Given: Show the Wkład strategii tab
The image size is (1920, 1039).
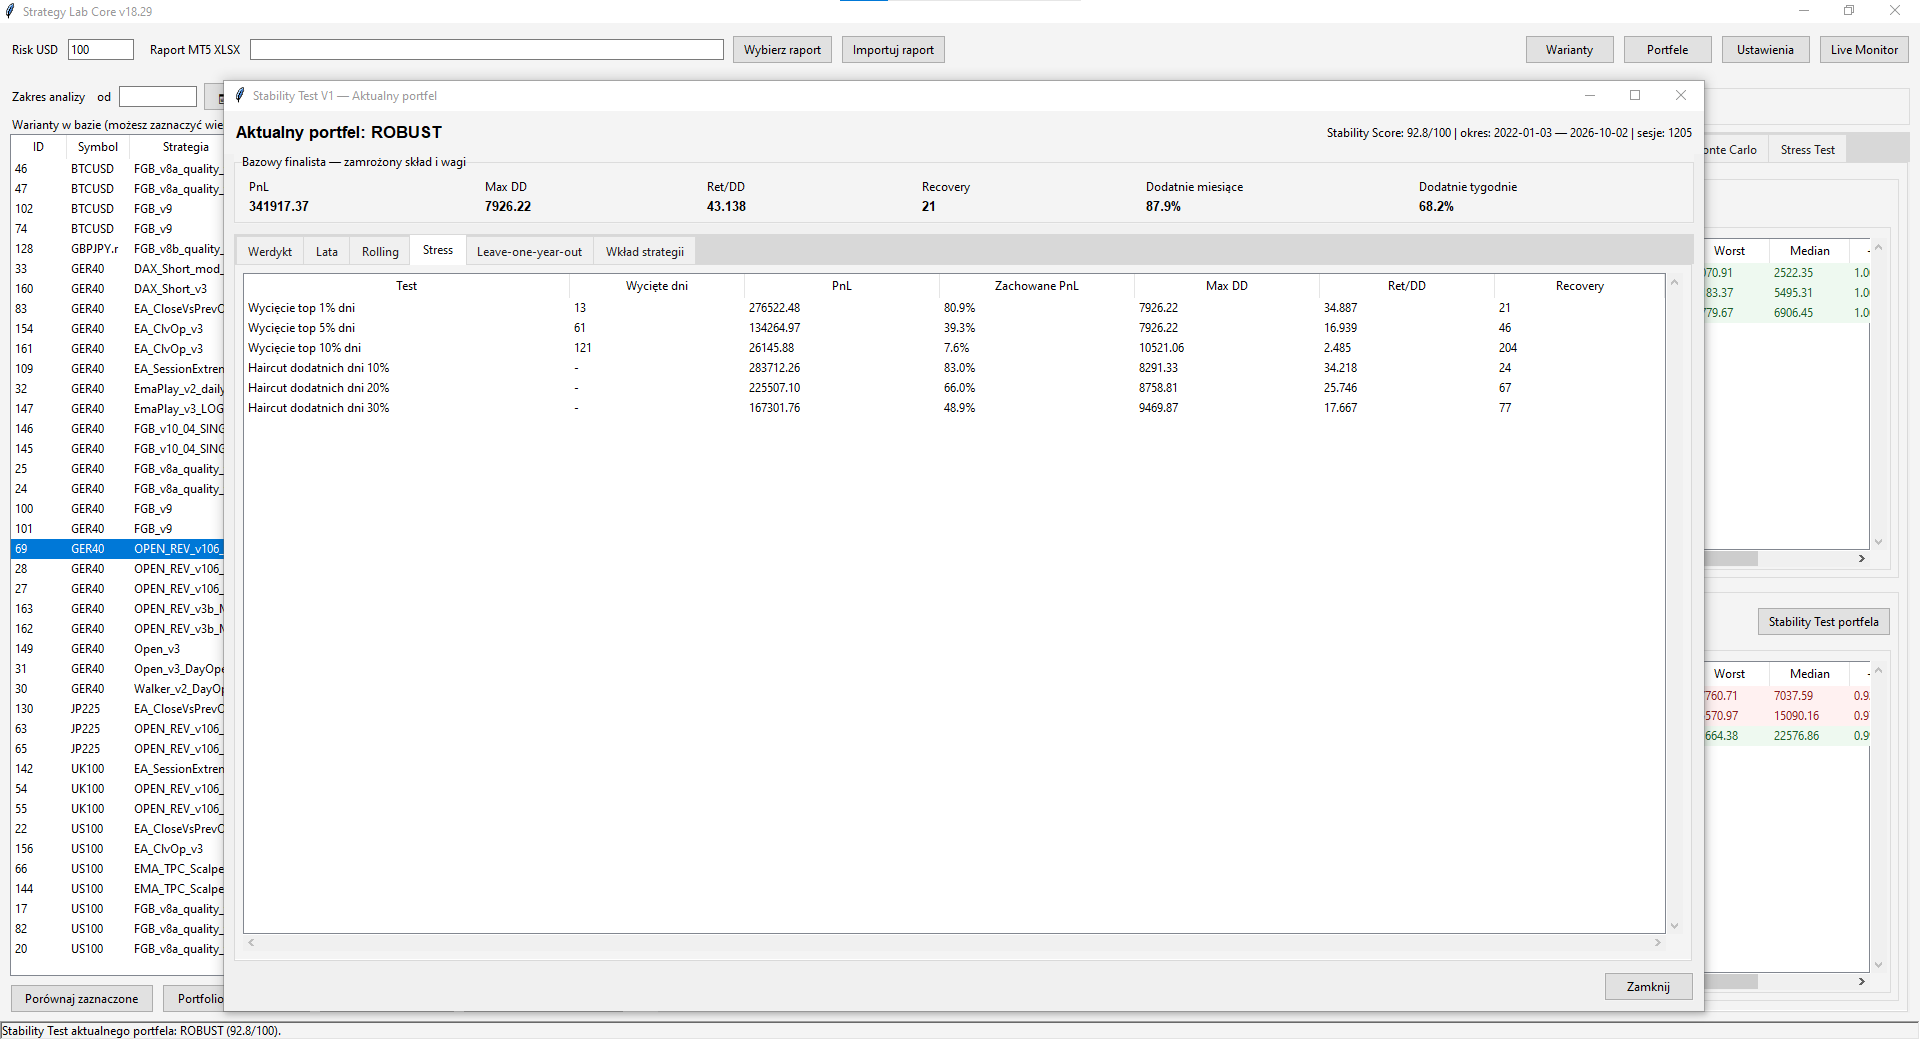Looking at the screenshot, I should pos(645,251).
